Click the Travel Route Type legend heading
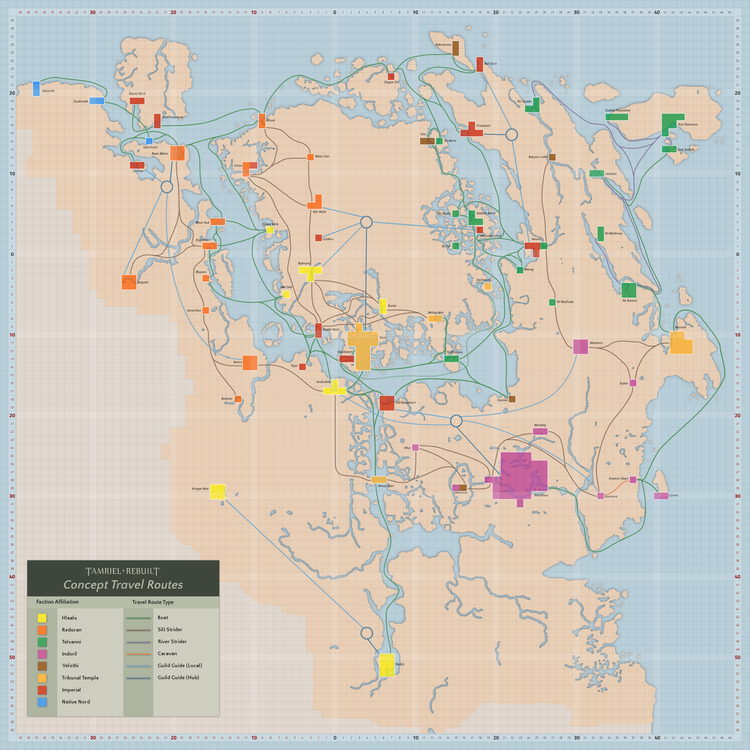This screenshot has height=750, width=750. 153,602
